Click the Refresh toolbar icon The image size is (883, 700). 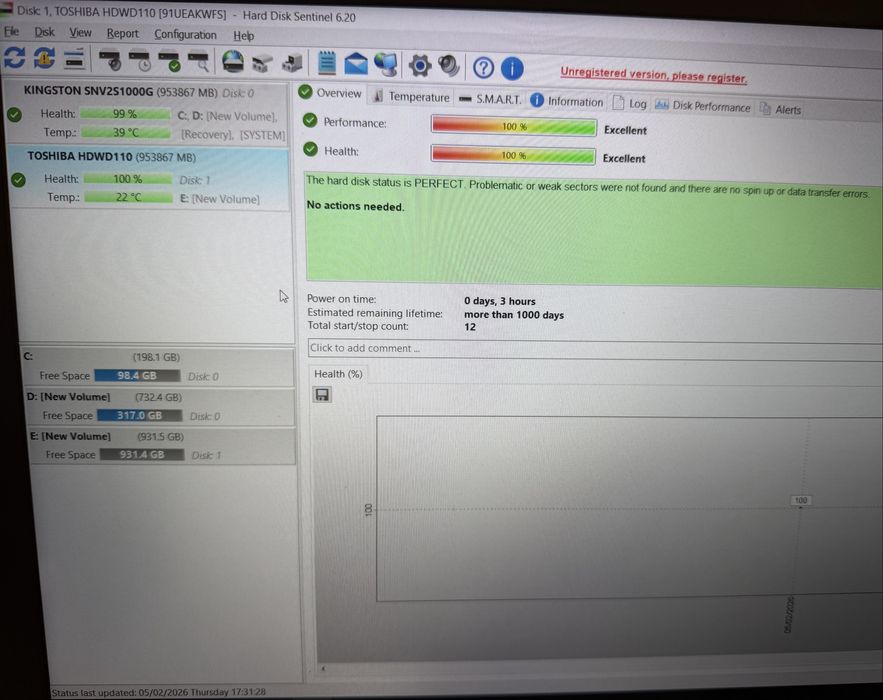click(x=14, y=57)
